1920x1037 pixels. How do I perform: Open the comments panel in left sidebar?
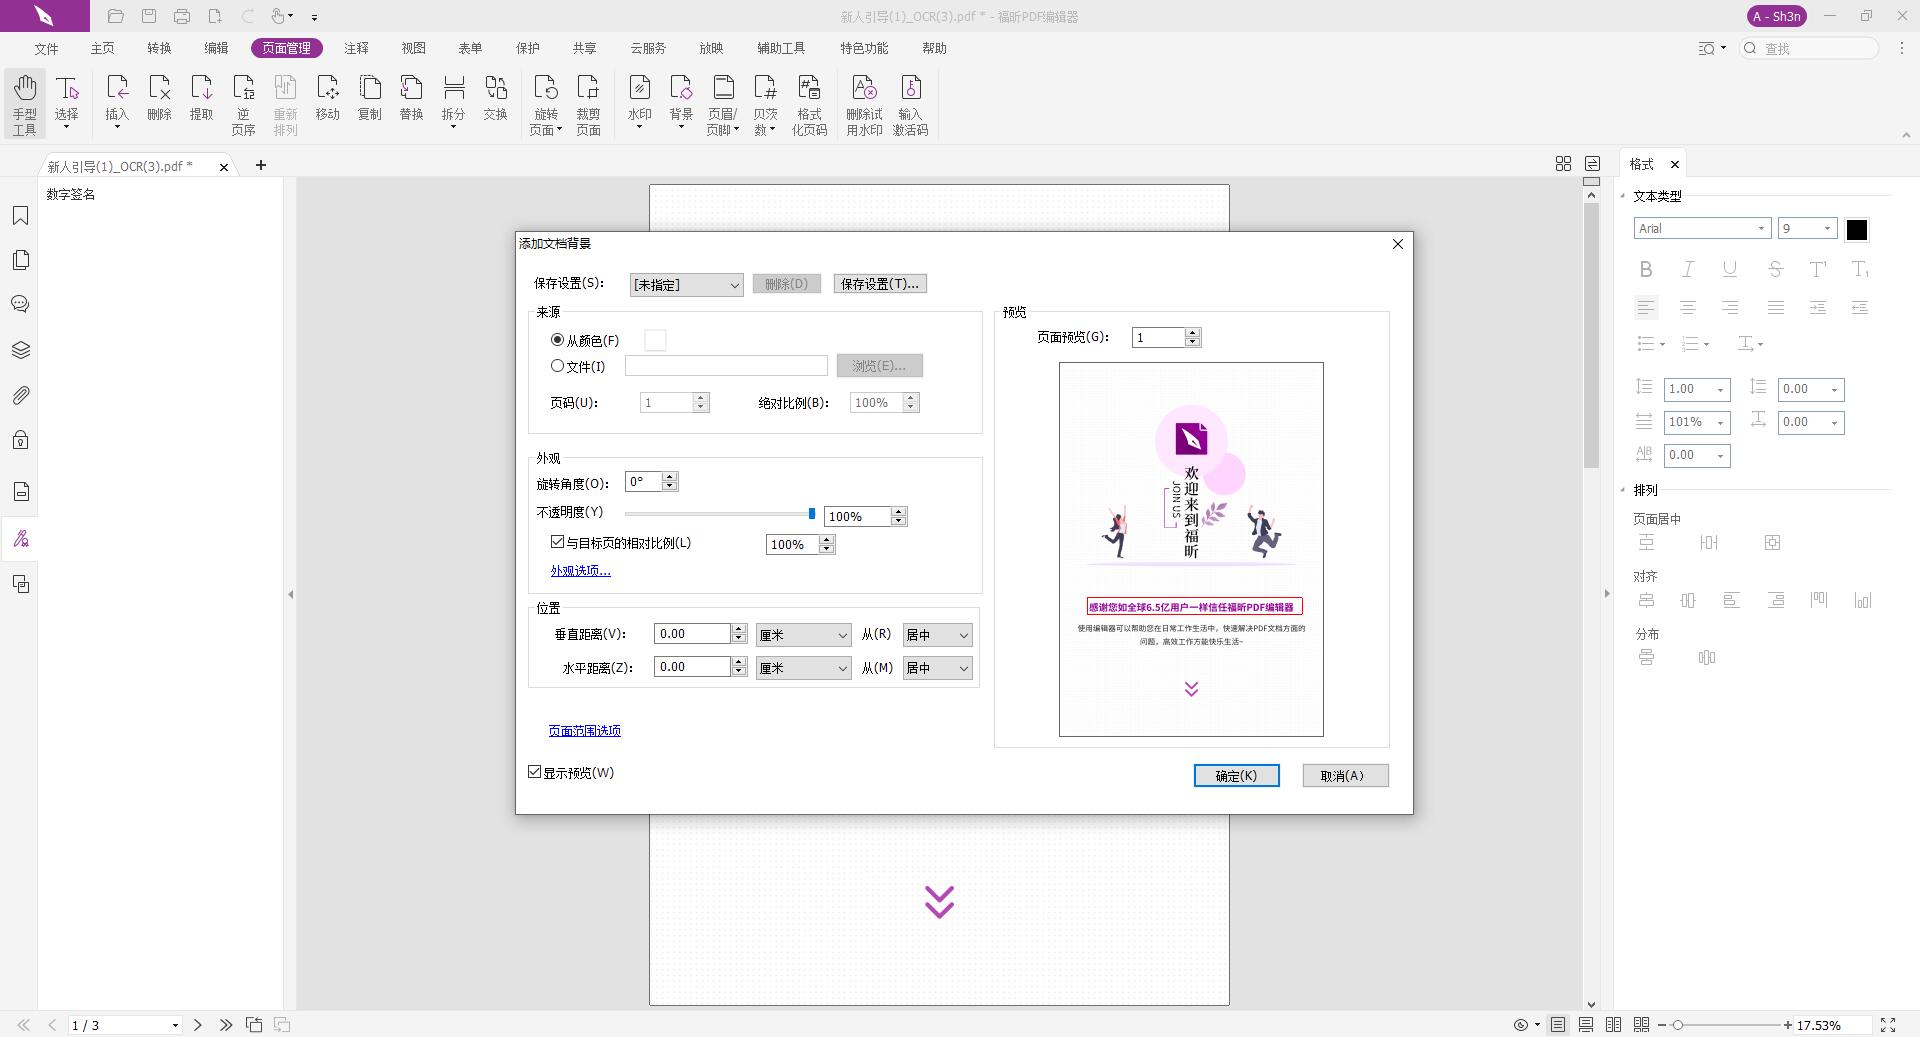click(20, 304)
